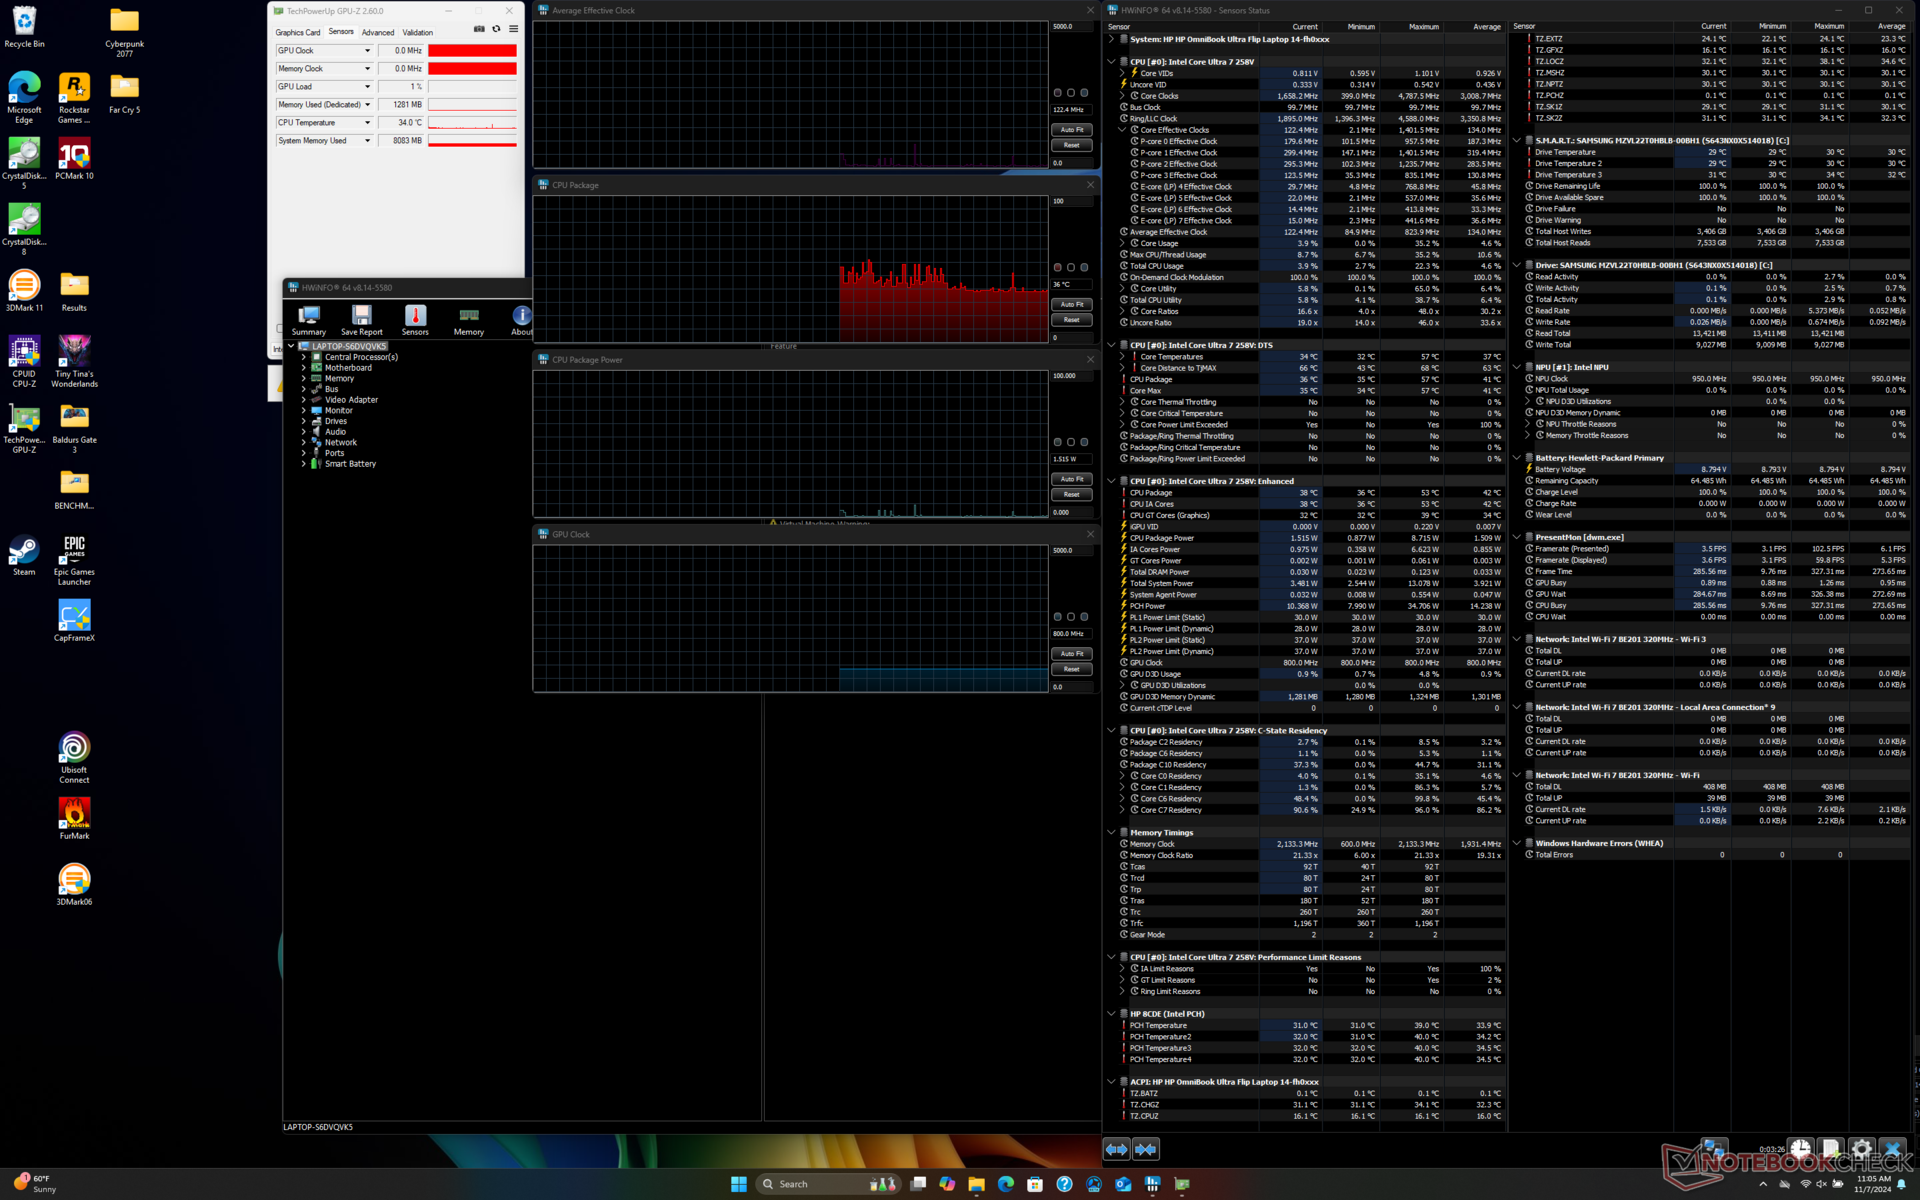The height and width of the screenshot is (1200, 1920).
Task: Open Epic Games Launcher desktop shortcut
Action: [74, 560]
